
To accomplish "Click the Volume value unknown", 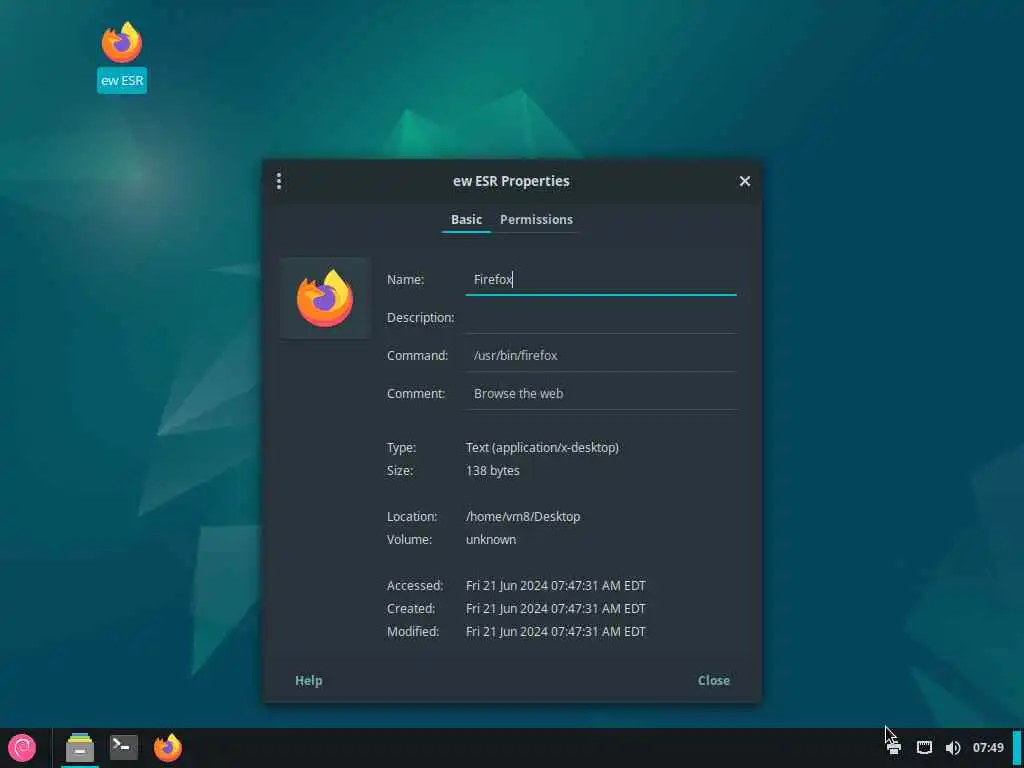I will [x=491, y=539].
